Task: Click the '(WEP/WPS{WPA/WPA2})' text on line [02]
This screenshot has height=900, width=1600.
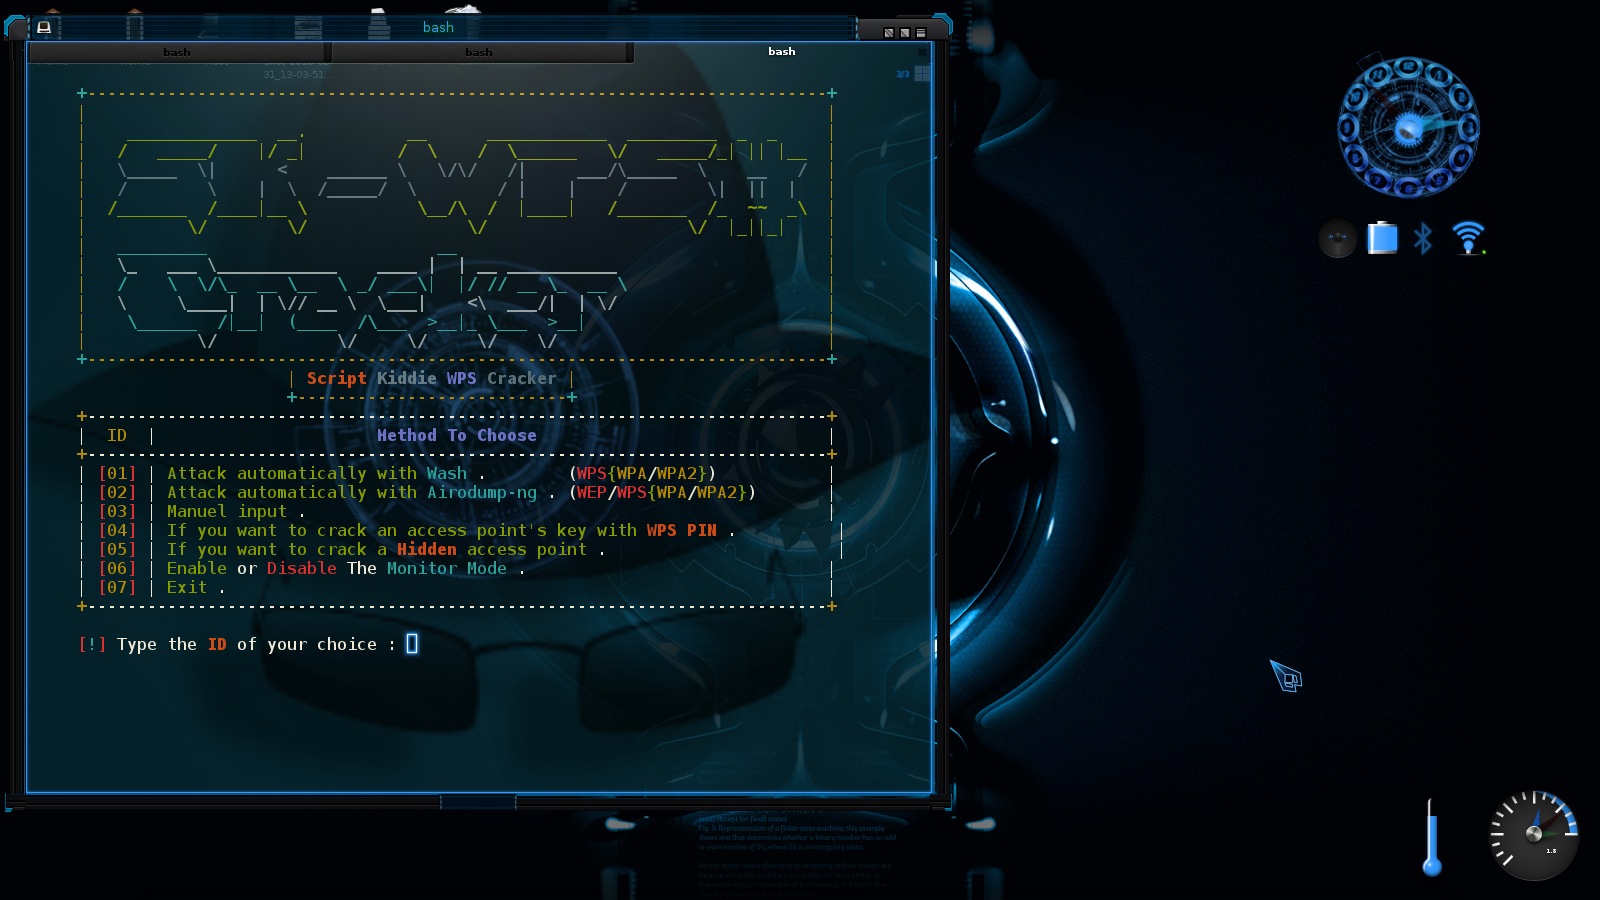Action: click(x=662, y=493)
